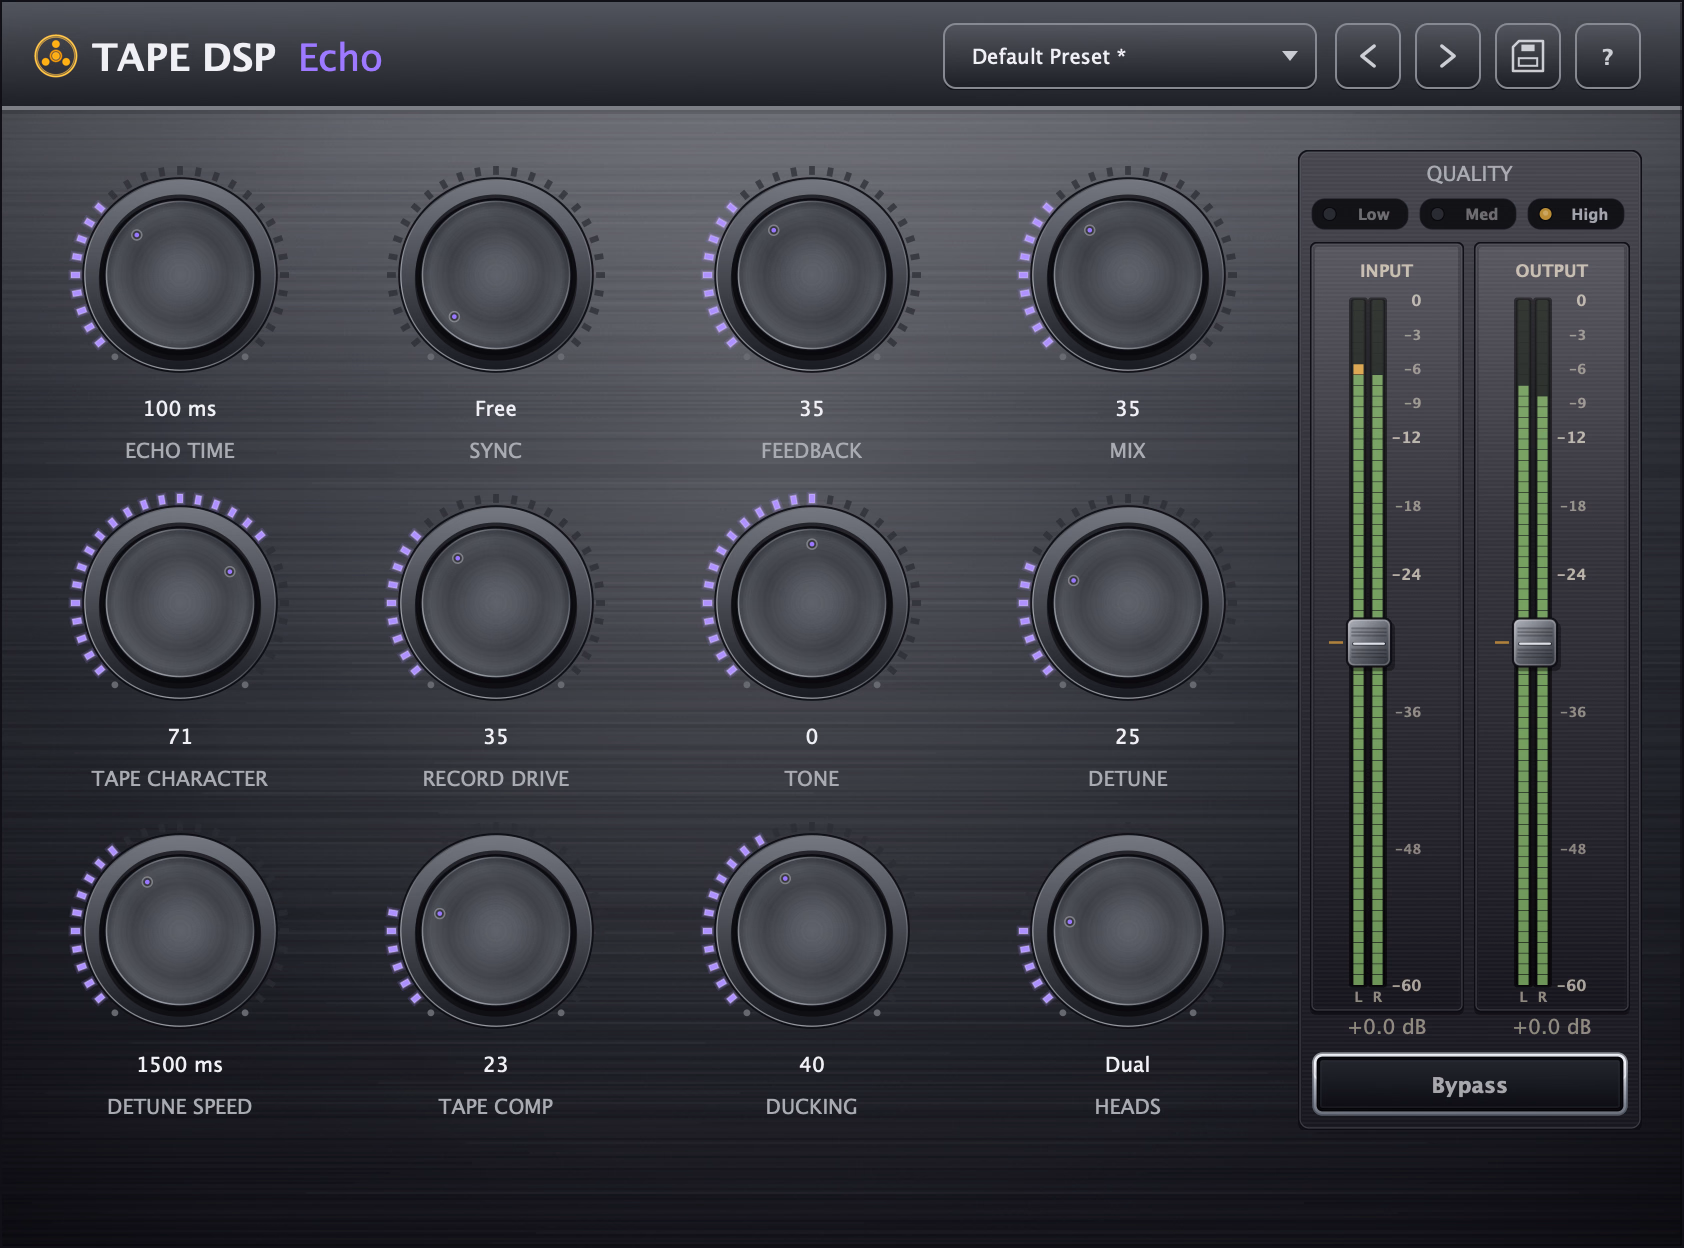The height and width of the screenshot is (1248, 1684).
Task: Open help with the question mark button
Action: [1607, 56]
